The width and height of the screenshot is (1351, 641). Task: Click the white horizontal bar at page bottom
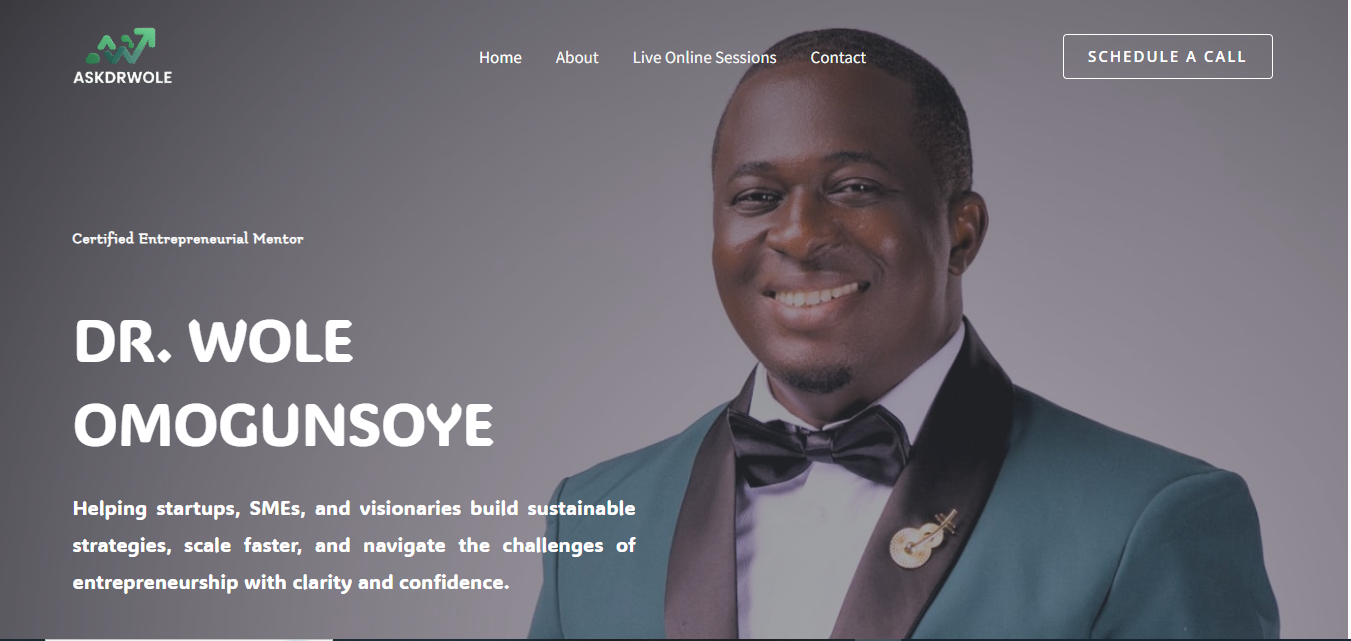[188, 638]
